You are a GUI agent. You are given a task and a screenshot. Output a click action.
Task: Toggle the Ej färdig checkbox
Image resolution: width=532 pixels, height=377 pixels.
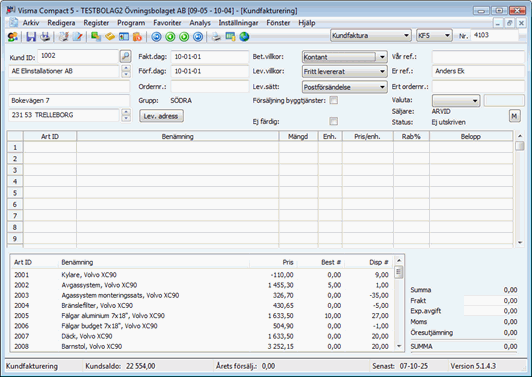(334, 121)
